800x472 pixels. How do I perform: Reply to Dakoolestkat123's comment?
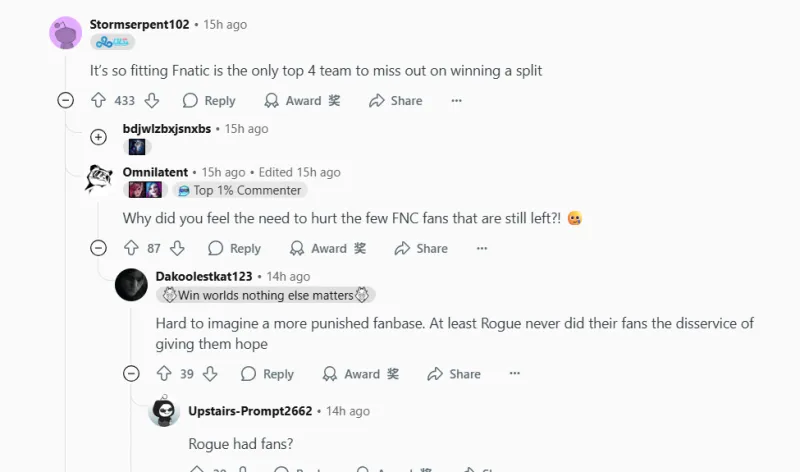[x=267, y=374]
